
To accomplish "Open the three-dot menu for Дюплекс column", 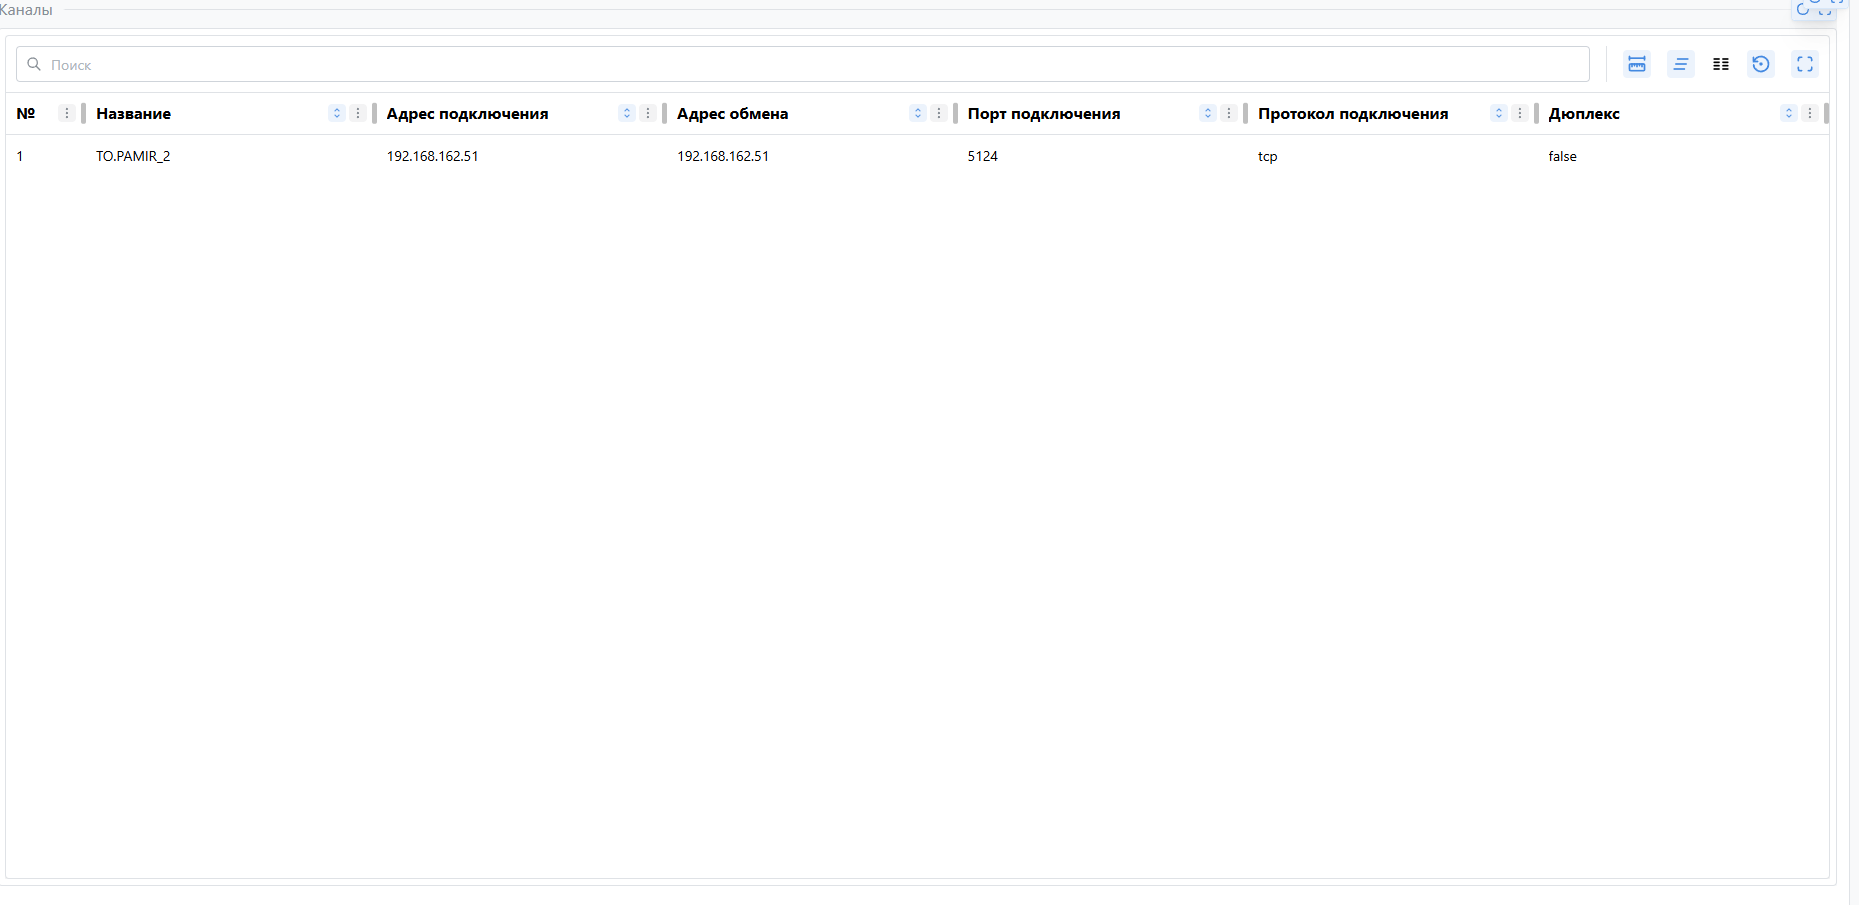I will (1810, 113).
